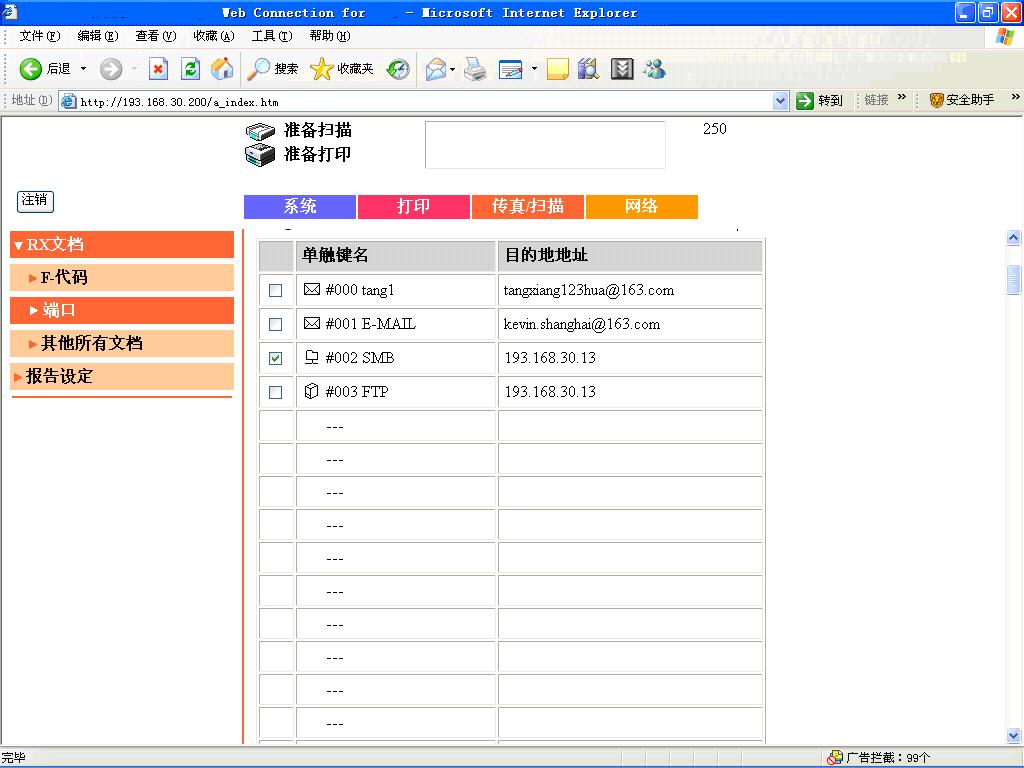Check the box for #000 tang1

tap(276, 291)
